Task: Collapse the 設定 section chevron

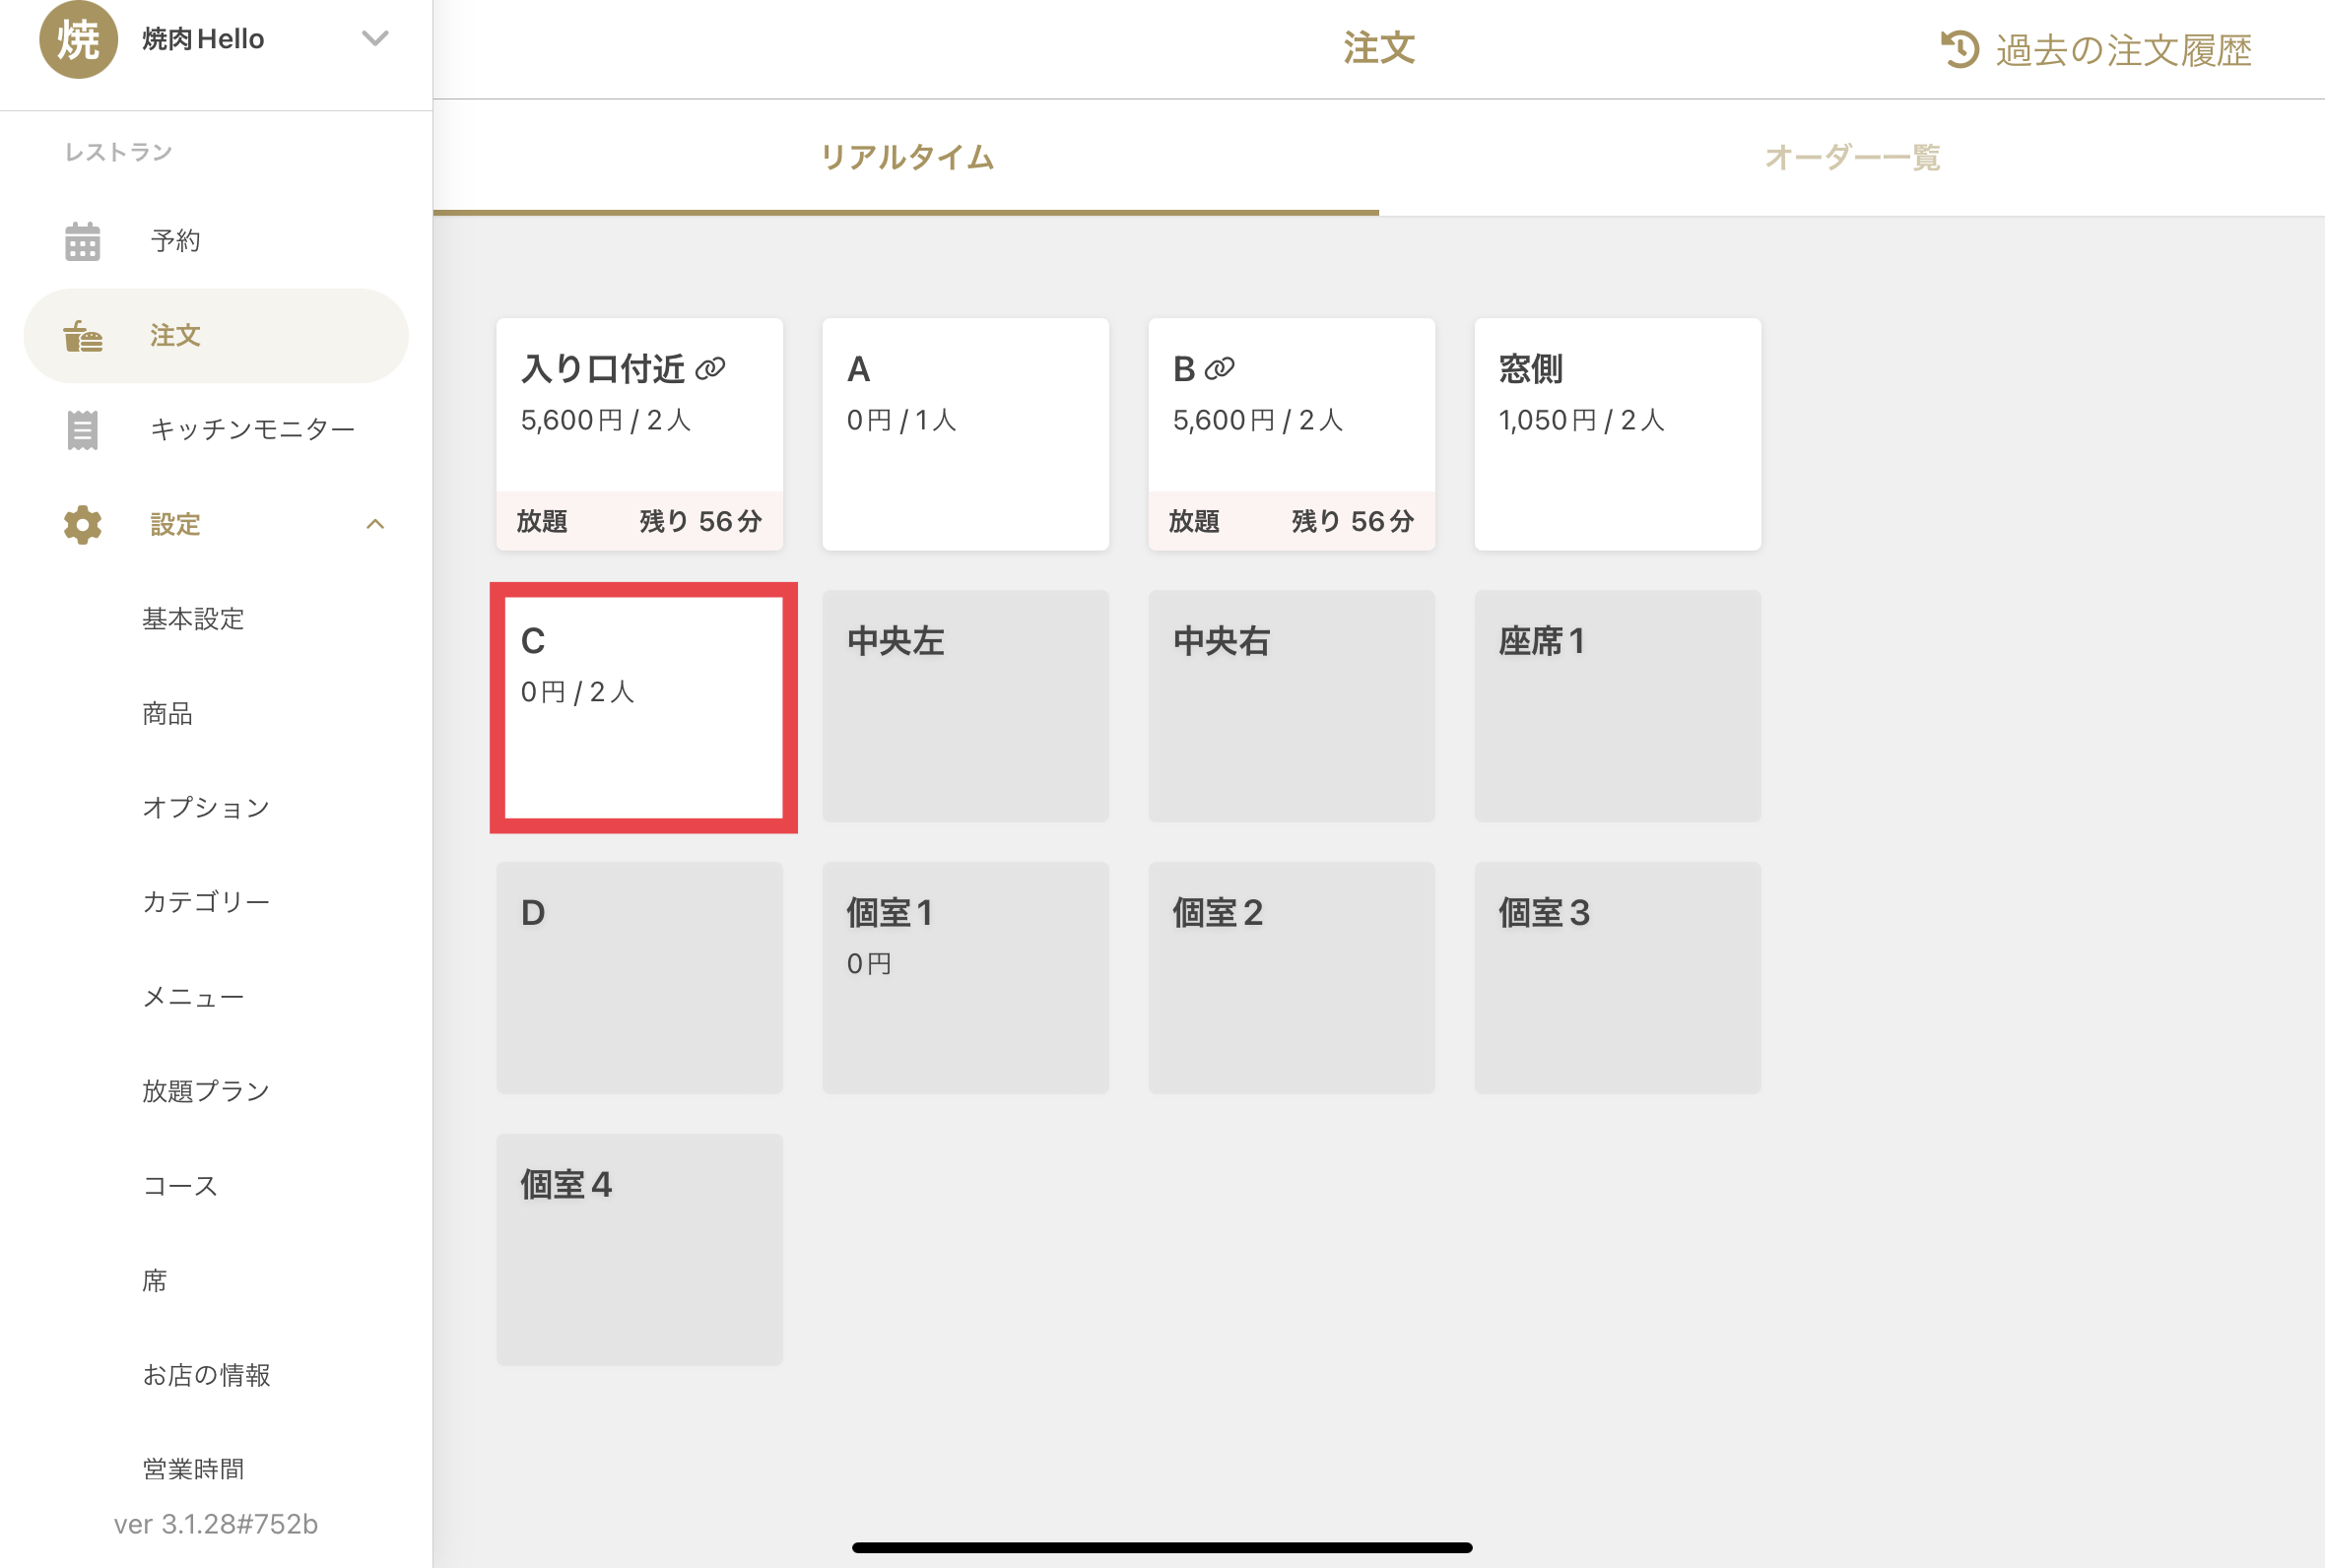Action: pyautogui.click(x=375, y=524)
